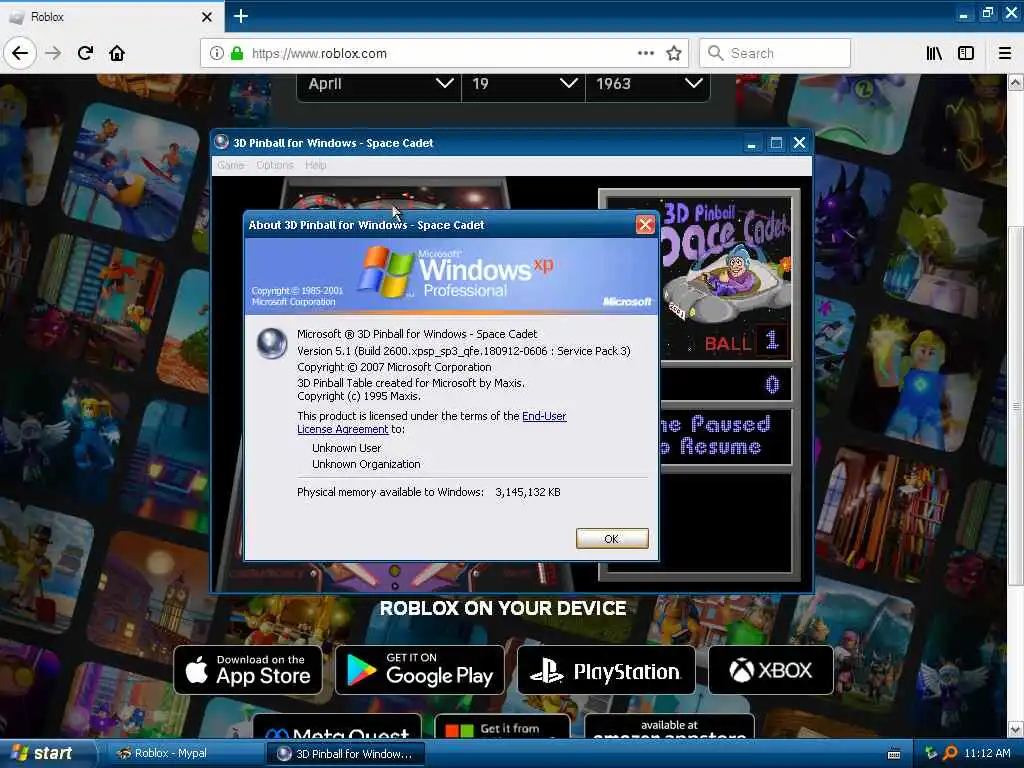Click the Windows XP Professional banner
The width and height of the screenshot is (1024, 768).
coord(451,276)
